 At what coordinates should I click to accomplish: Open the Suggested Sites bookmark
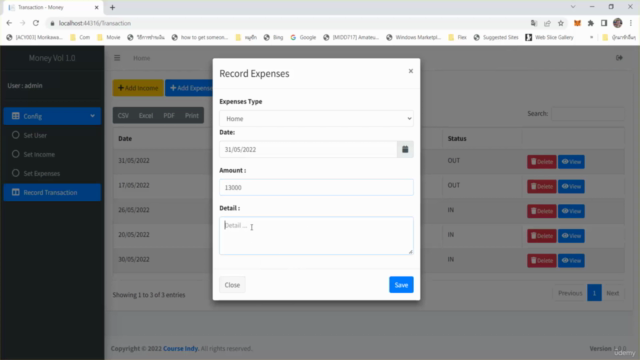pos(496,37)
